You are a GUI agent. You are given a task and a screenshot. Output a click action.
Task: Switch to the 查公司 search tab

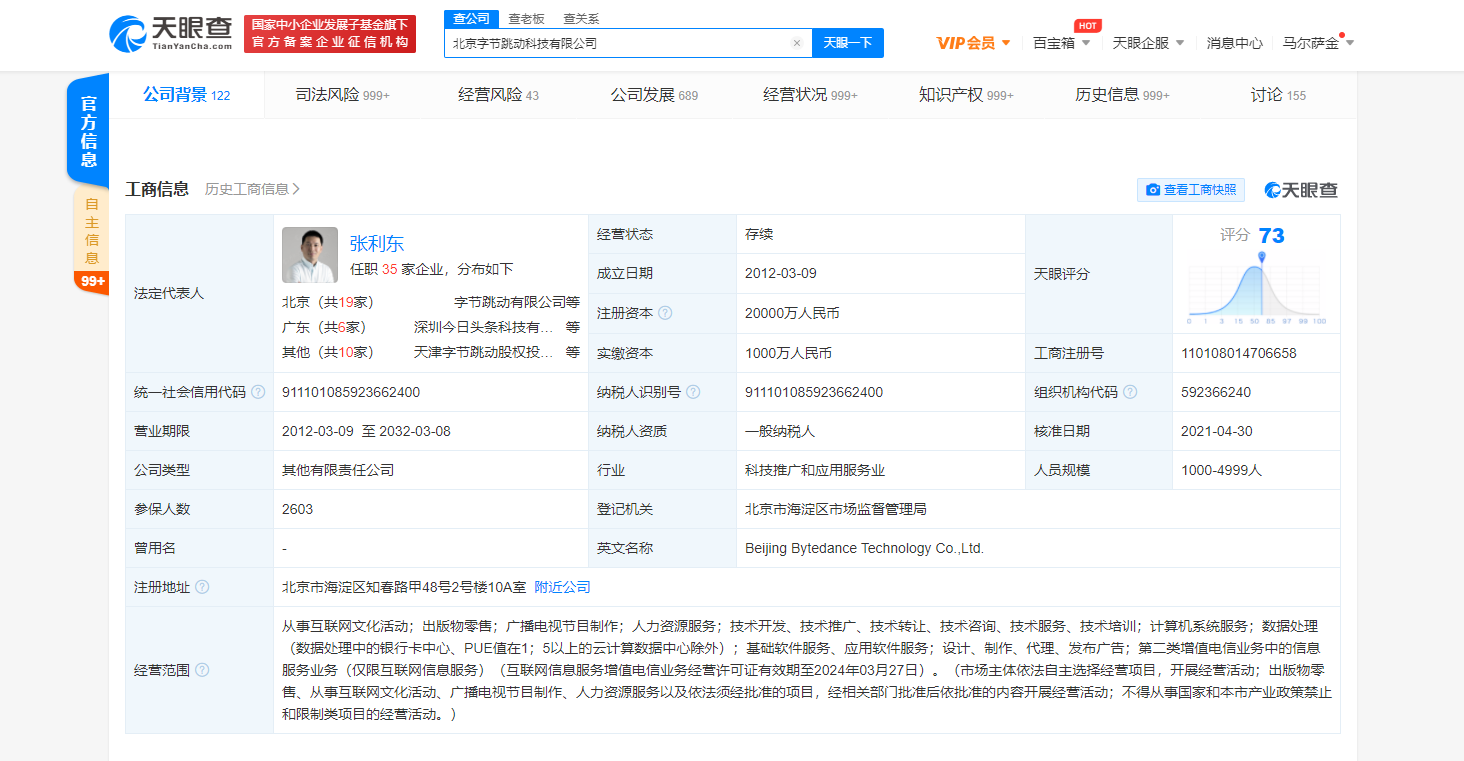coord(472,19)
